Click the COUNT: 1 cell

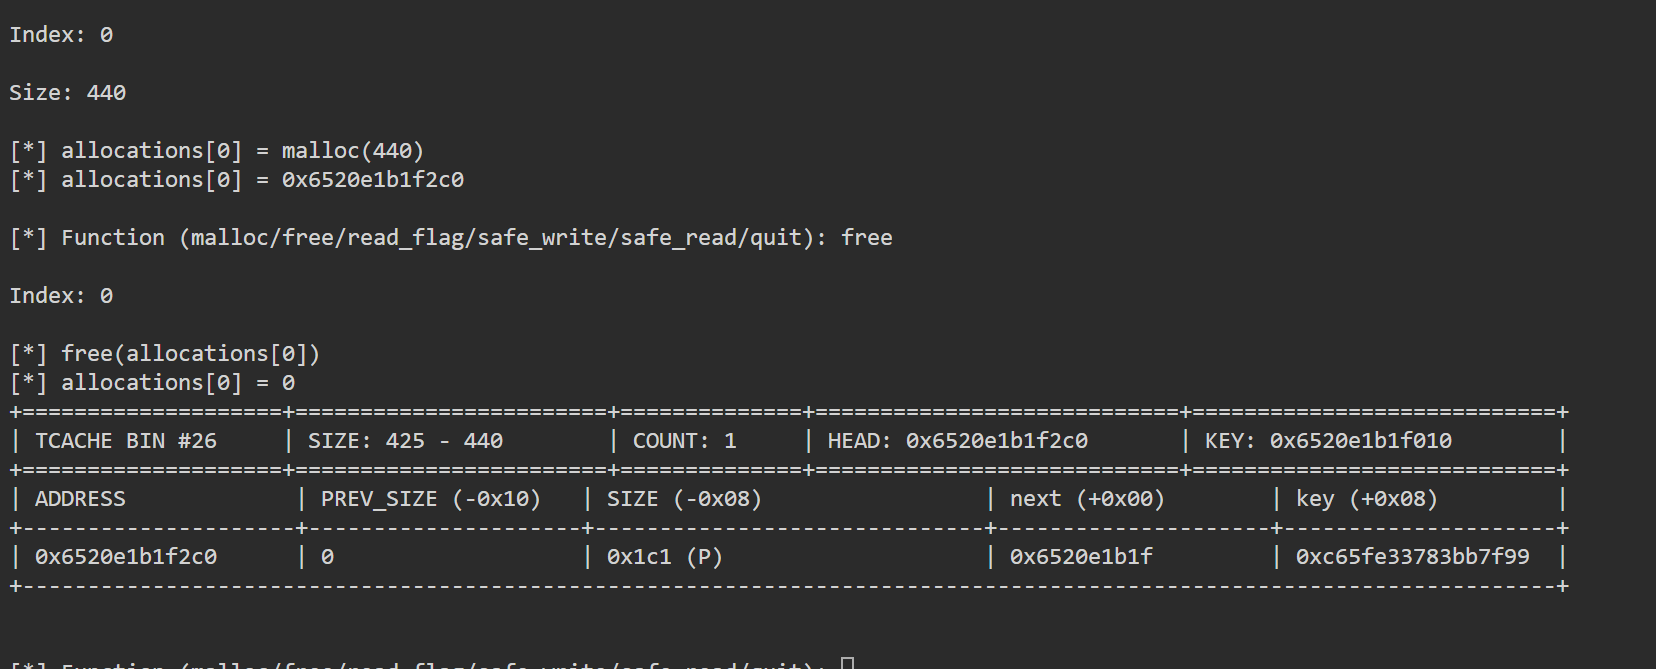point(685,441)
